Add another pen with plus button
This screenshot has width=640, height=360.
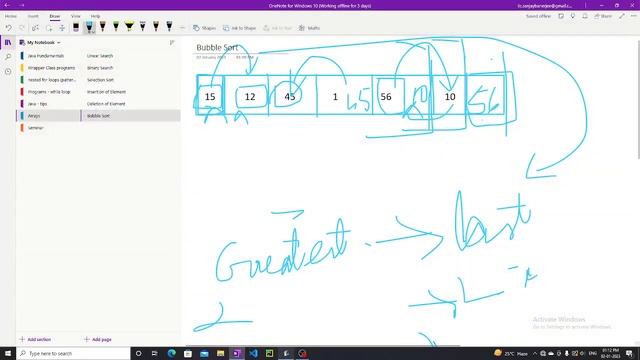click(182, 28)
